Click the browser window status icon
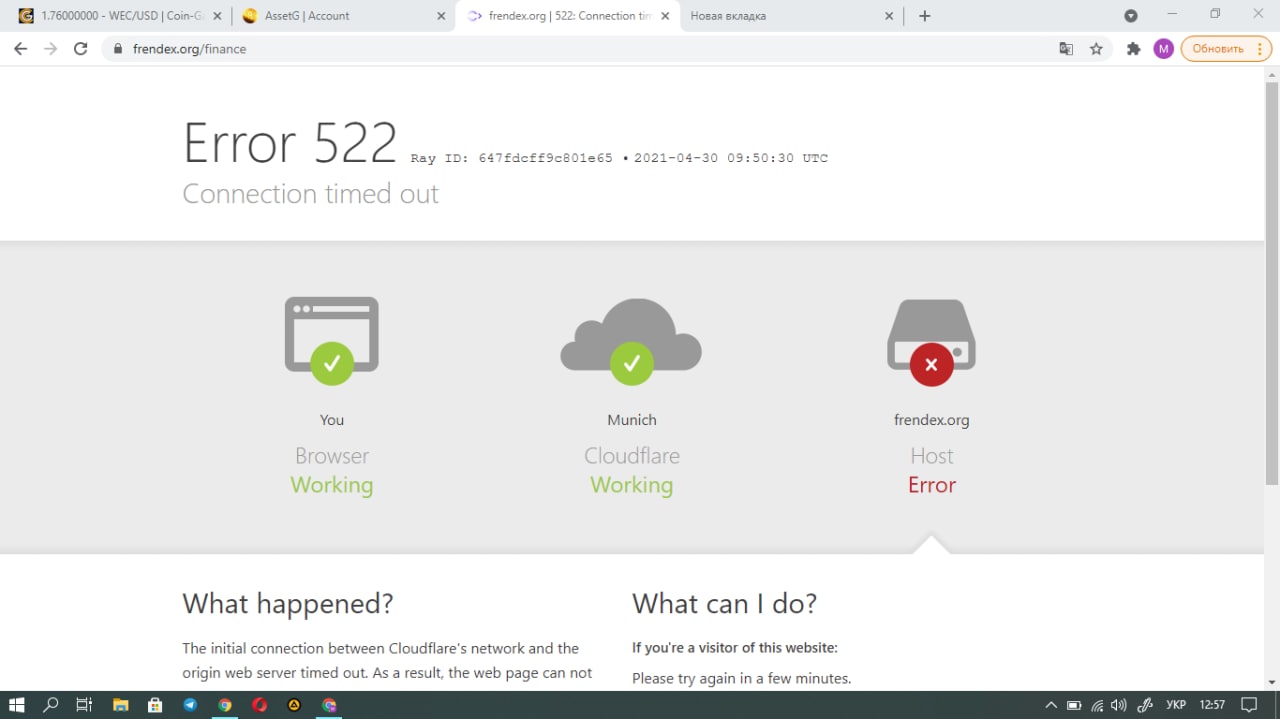The width and height of the screenshot is (1280, 719). coord(332,340)
